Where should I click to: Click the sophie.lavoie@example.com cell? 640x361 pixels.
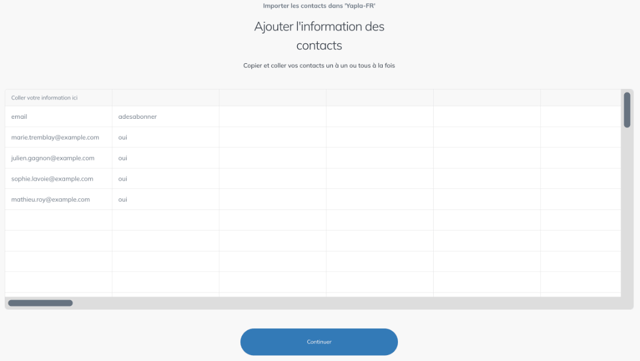coord(59,179)
